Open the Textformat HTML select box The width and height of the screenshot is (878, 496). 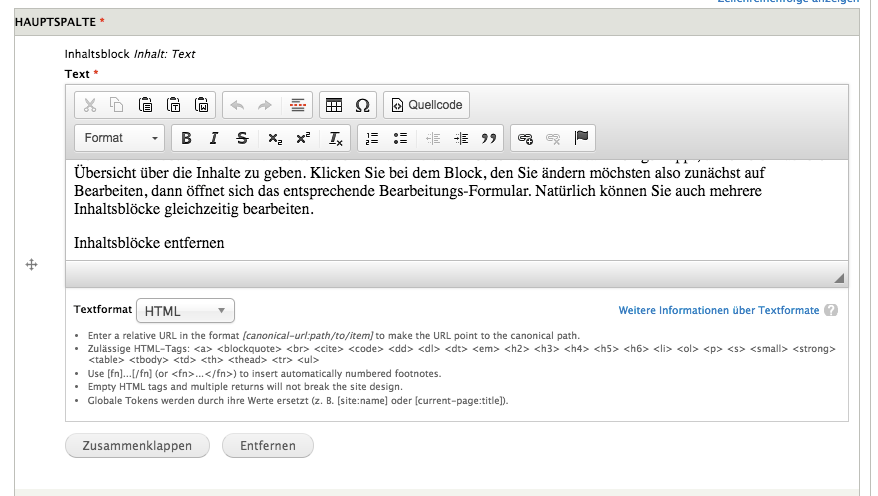coord(185,311)
